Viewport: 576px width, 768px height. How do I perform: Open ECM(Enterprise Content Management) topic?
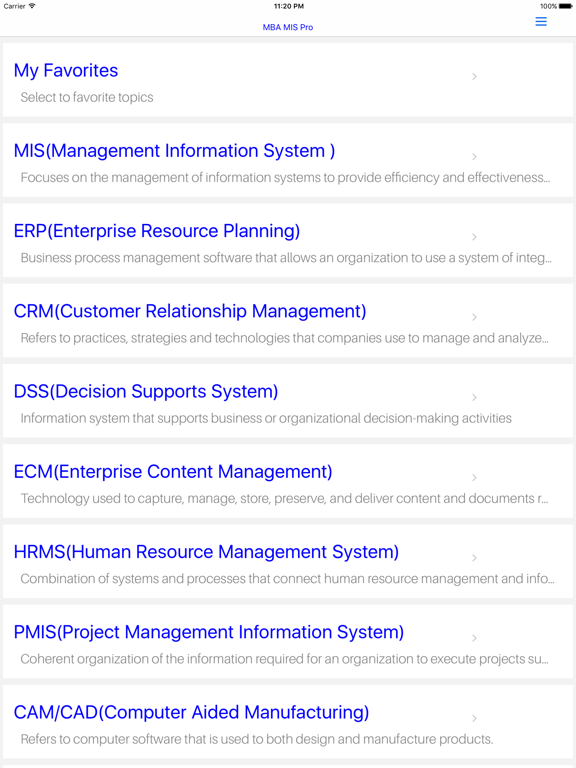173,472
